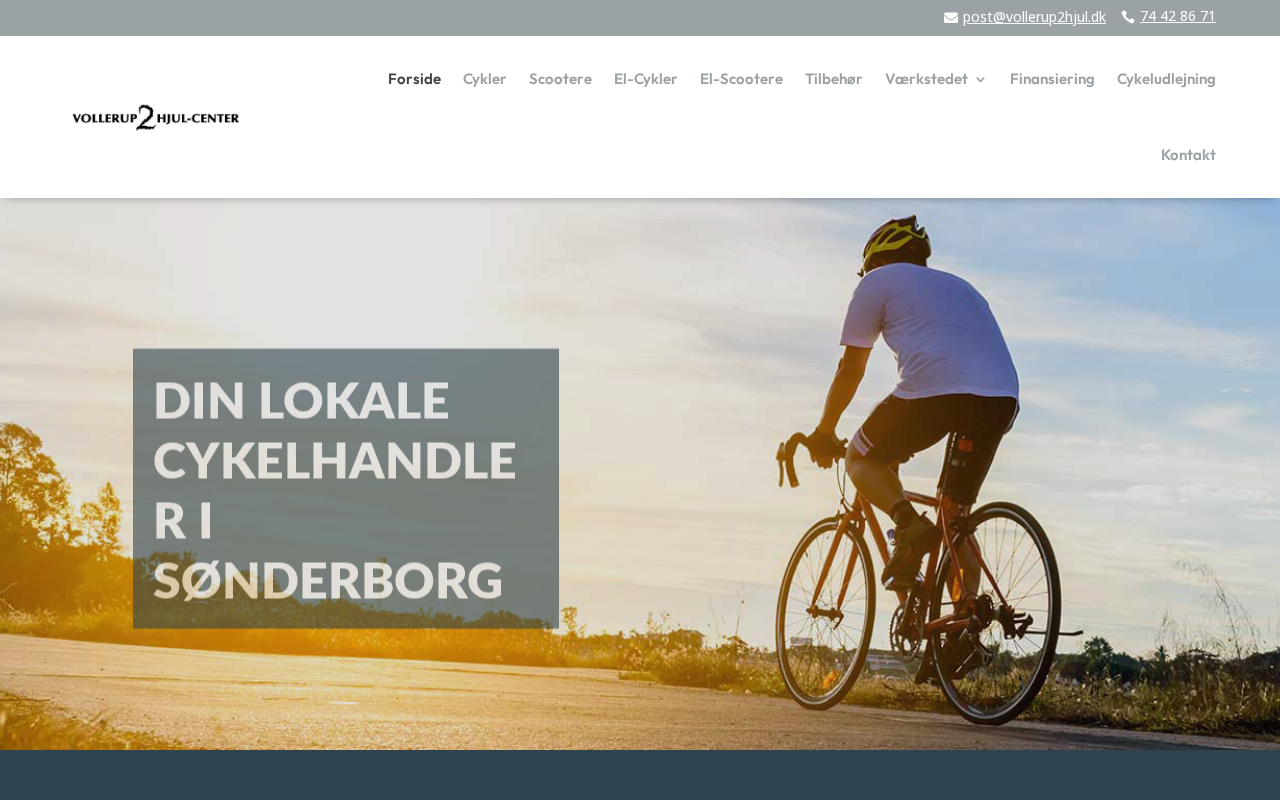Click the phone handset icon
The image size is (1280, 800).
(x=1128, y=17)
